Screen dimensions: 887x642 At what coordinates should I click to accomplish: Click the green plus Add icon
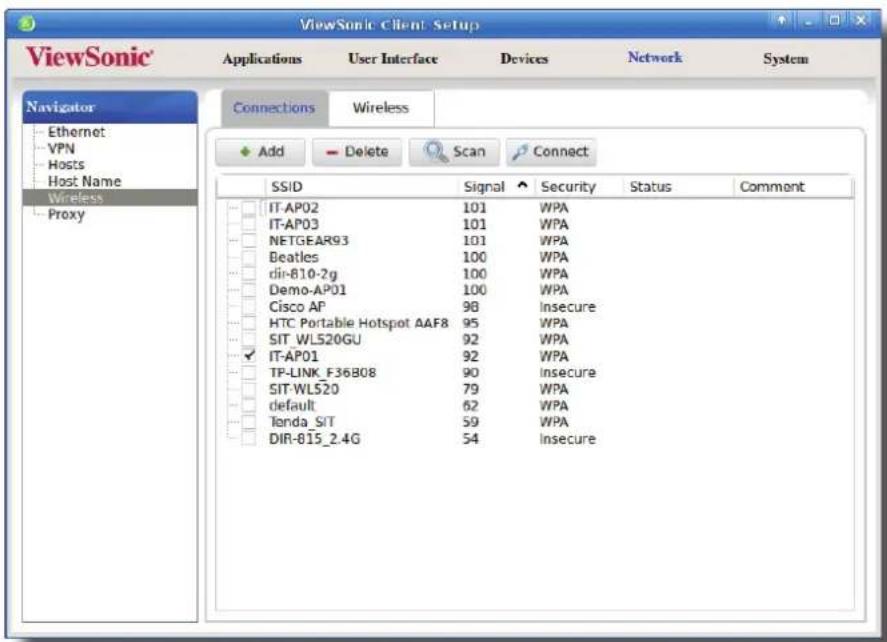click(245, 152)
